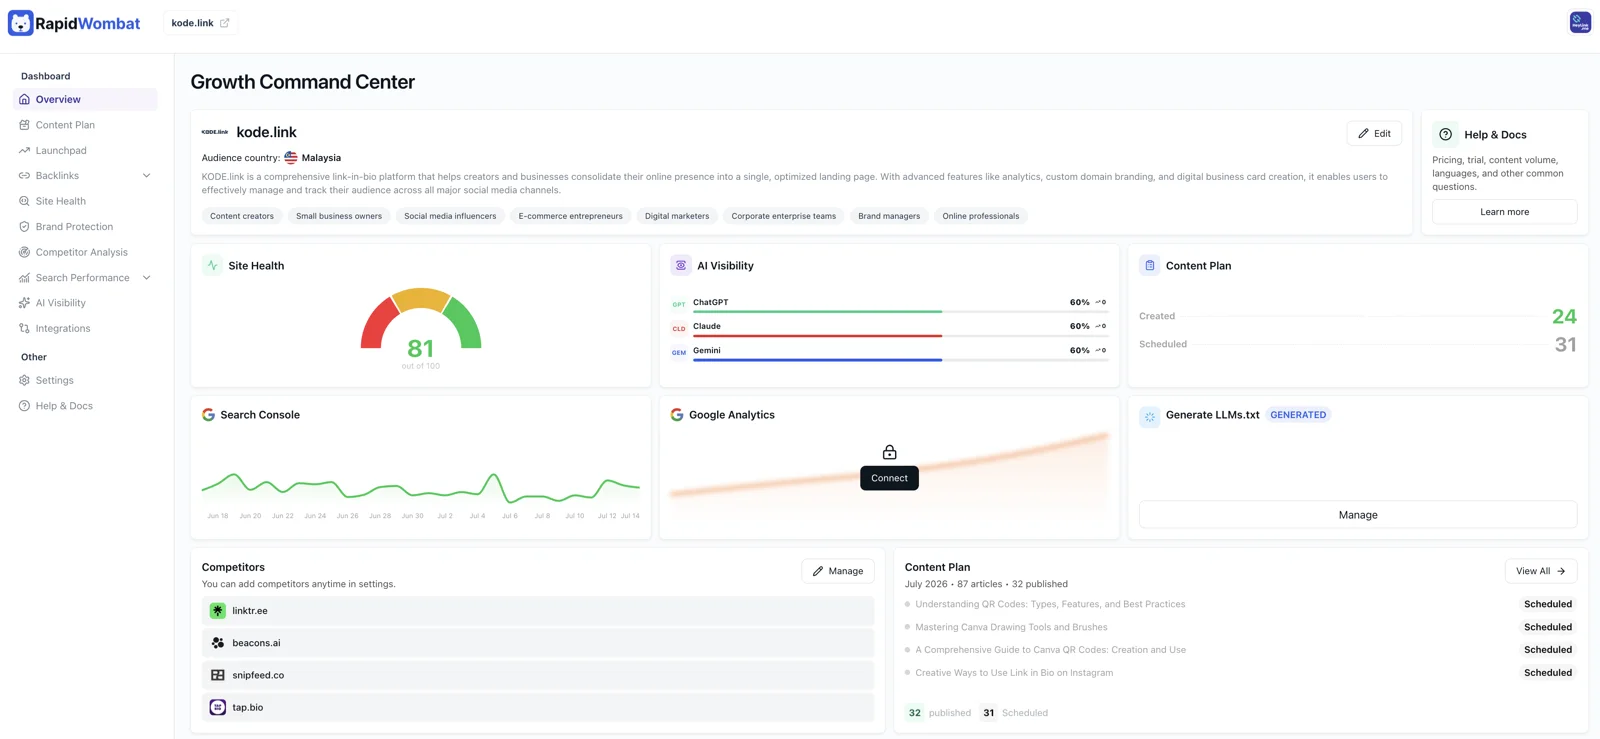
Task: Click the kode.link brand logo
Action: [215, 132]
